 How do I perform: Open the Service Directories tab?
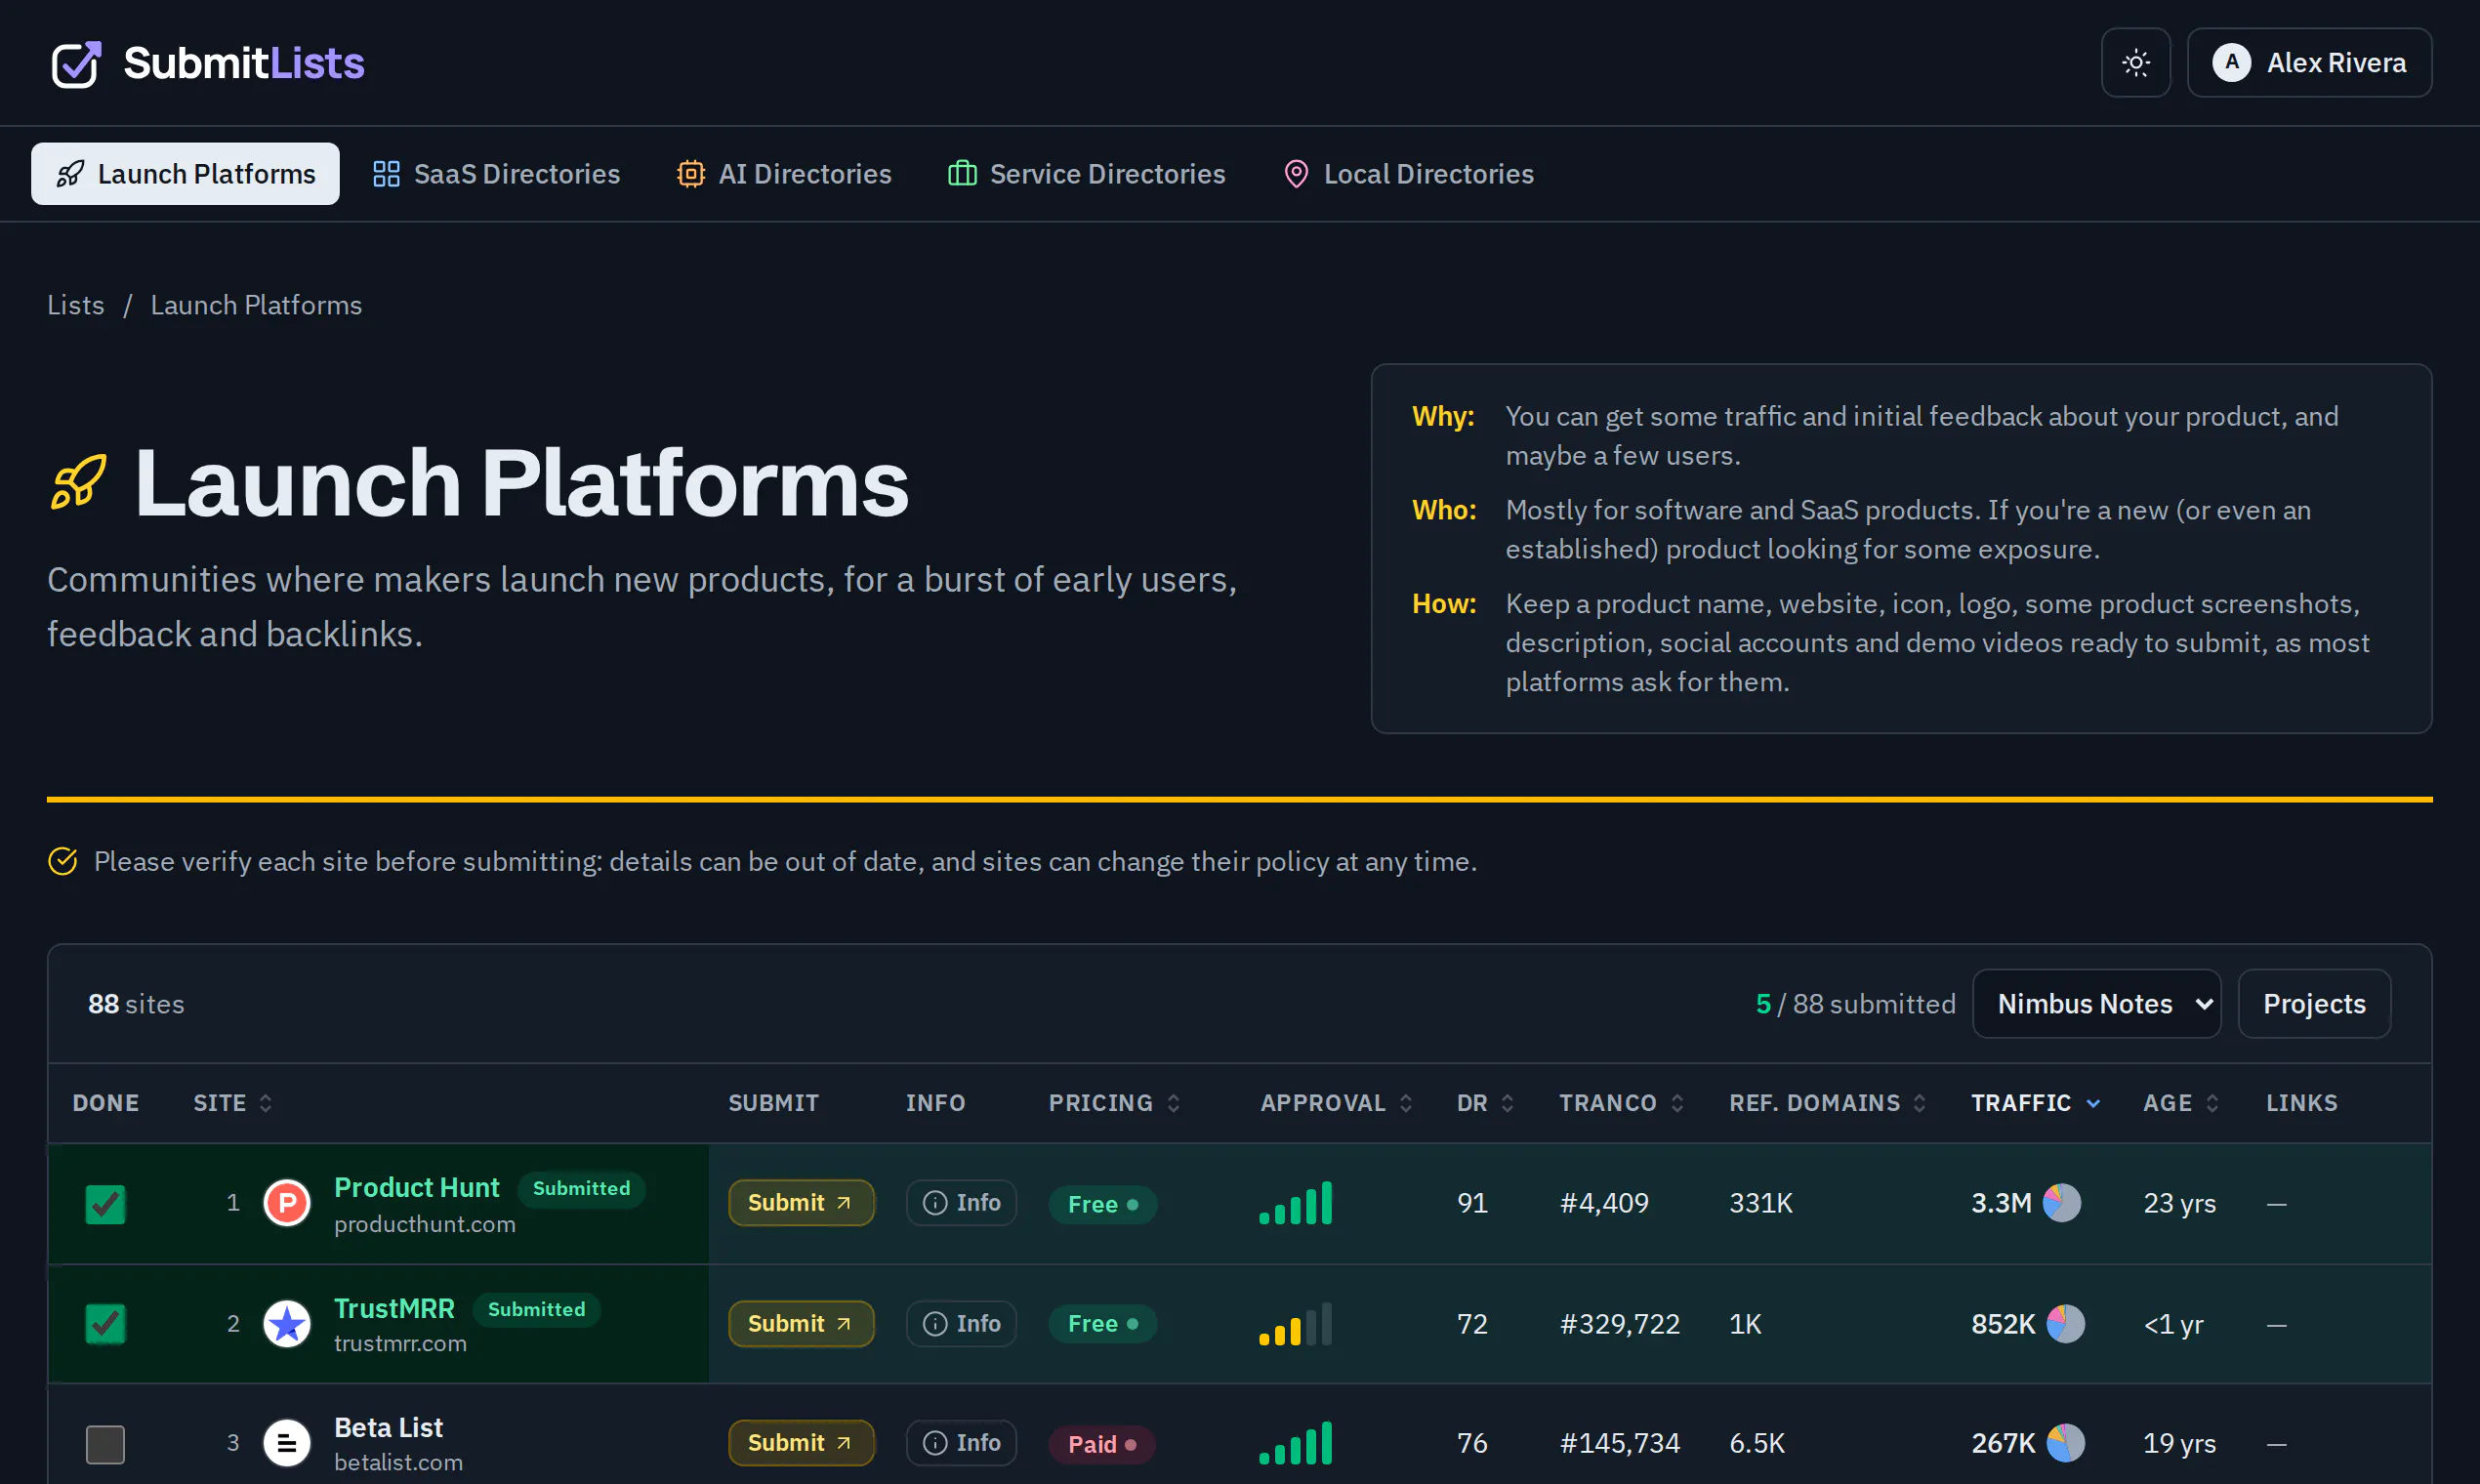click(1086, 174)
